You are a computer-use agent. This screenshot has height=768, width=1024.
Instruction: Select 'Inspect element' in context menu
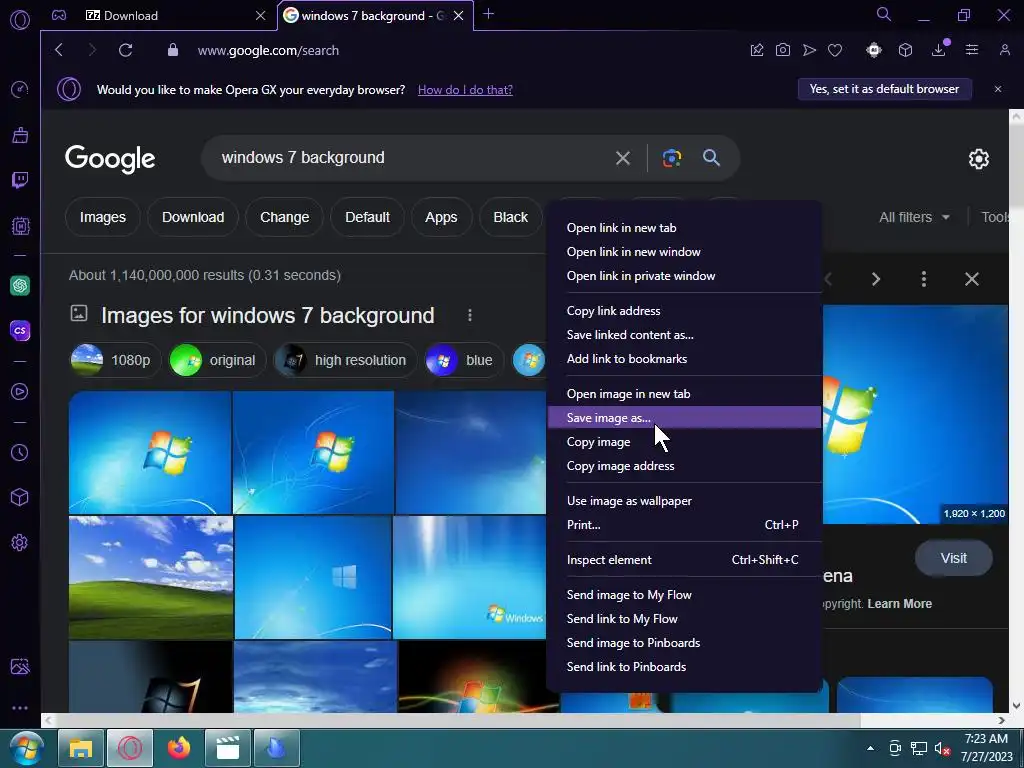click(x=684, y=560)
